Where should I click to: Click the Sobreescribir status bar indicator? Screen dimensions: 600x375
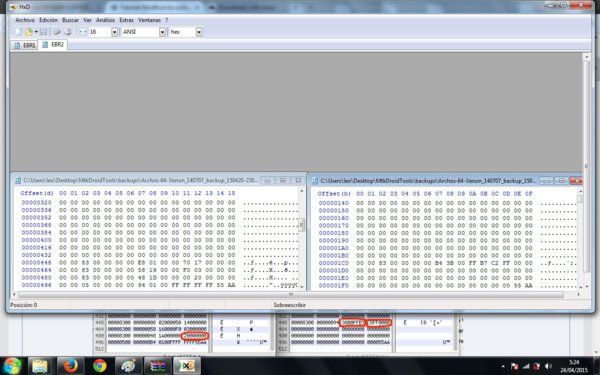(x=289, y=305)
